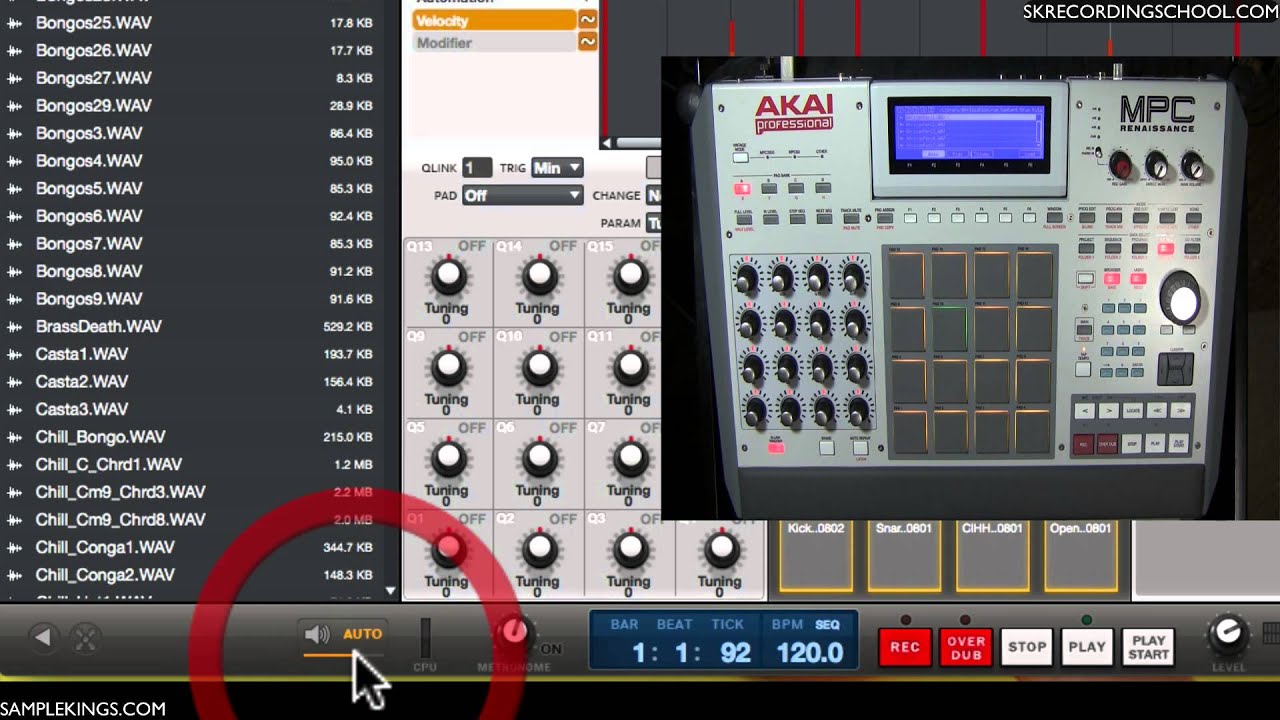Screen dimensions: 1280x720
Task: Click the OVER DUB button
Action: pos(965,647)
